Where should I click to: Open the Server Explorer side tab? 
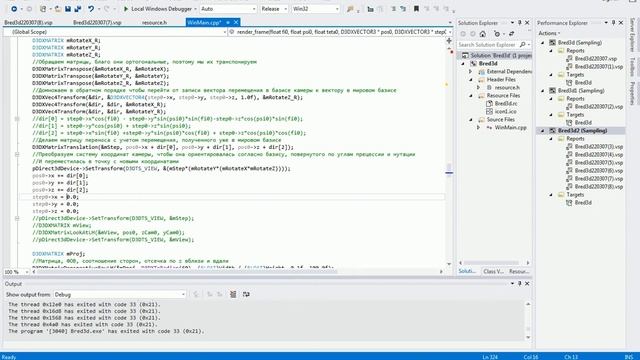point(633,35)
